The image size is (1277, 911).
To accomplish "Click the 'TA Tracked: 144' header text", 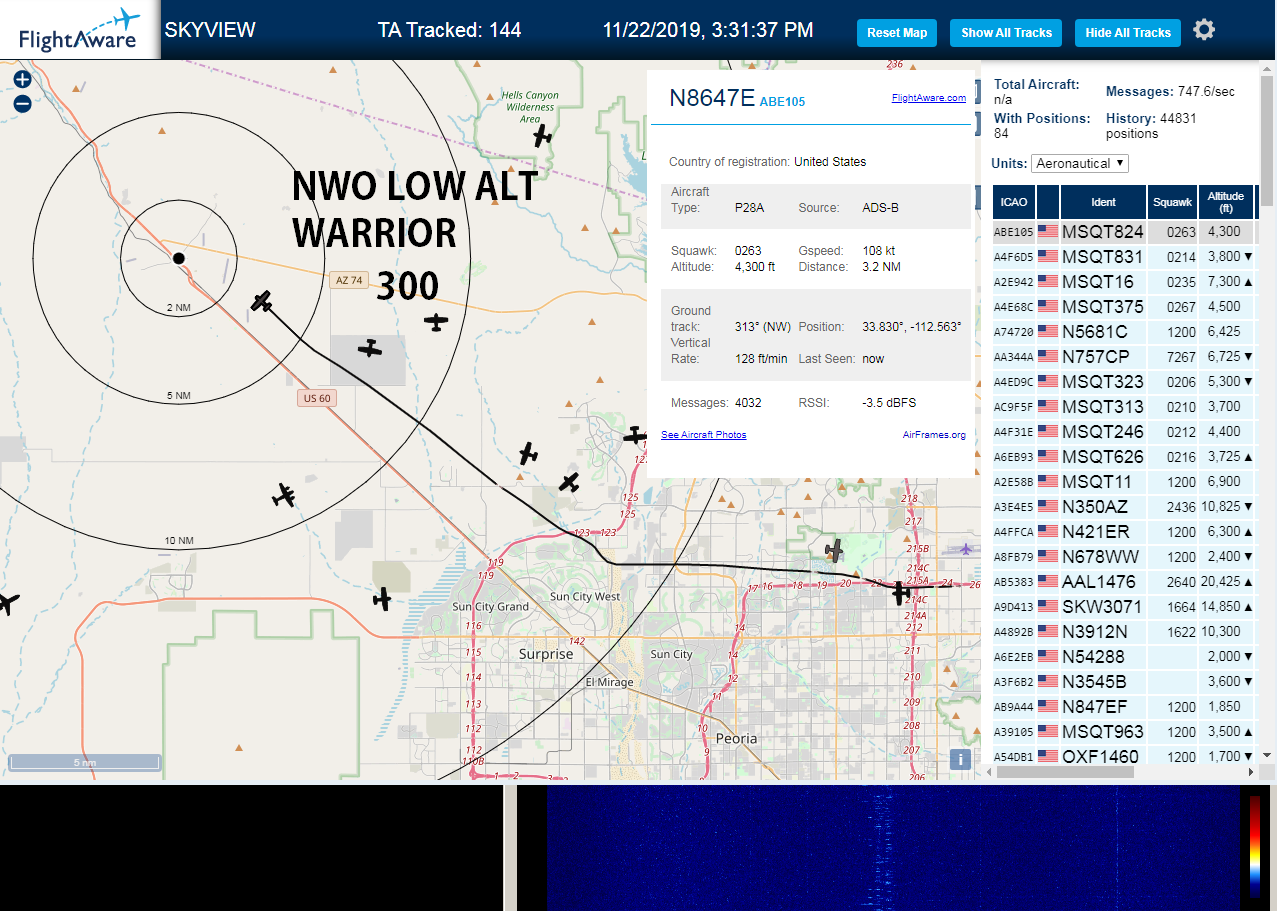I will (x=449, y=30).
